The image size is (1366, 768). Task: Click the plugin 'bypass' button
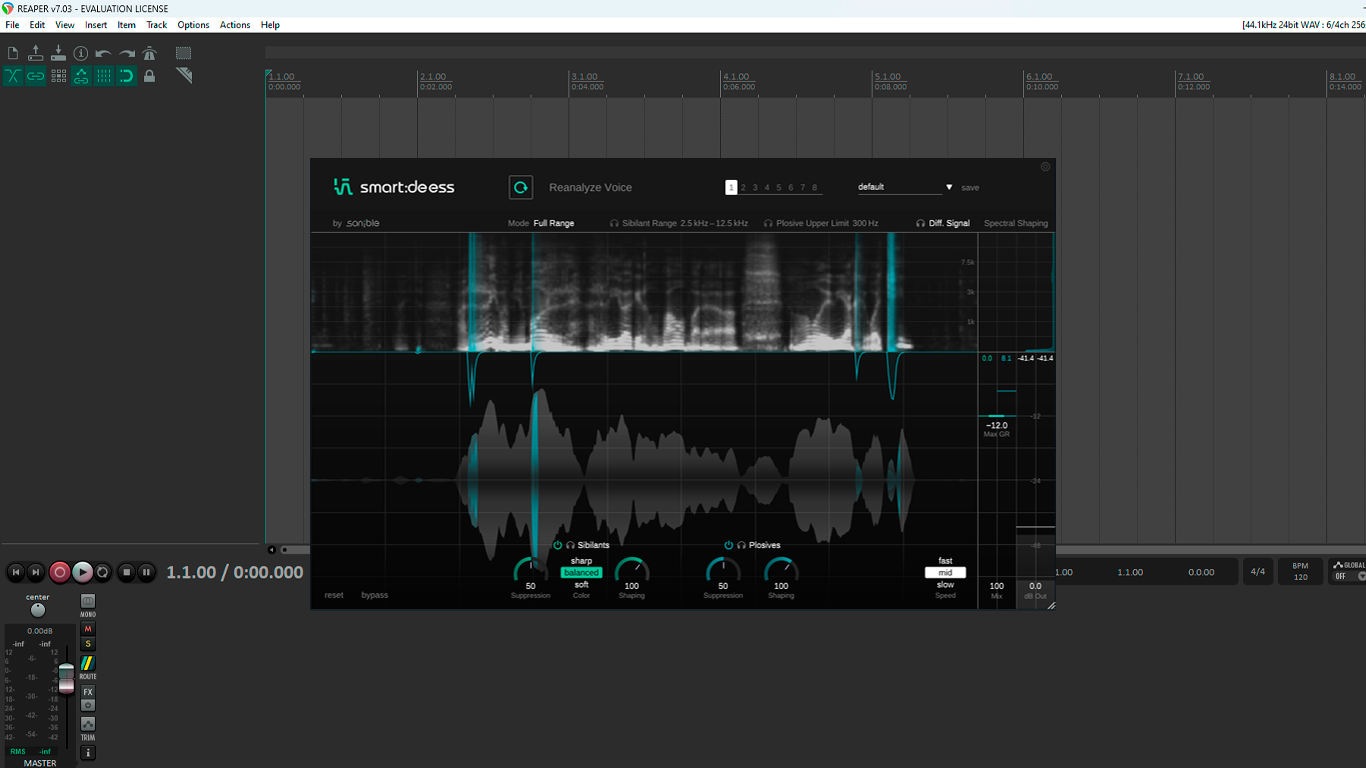[x=375, y=595]
